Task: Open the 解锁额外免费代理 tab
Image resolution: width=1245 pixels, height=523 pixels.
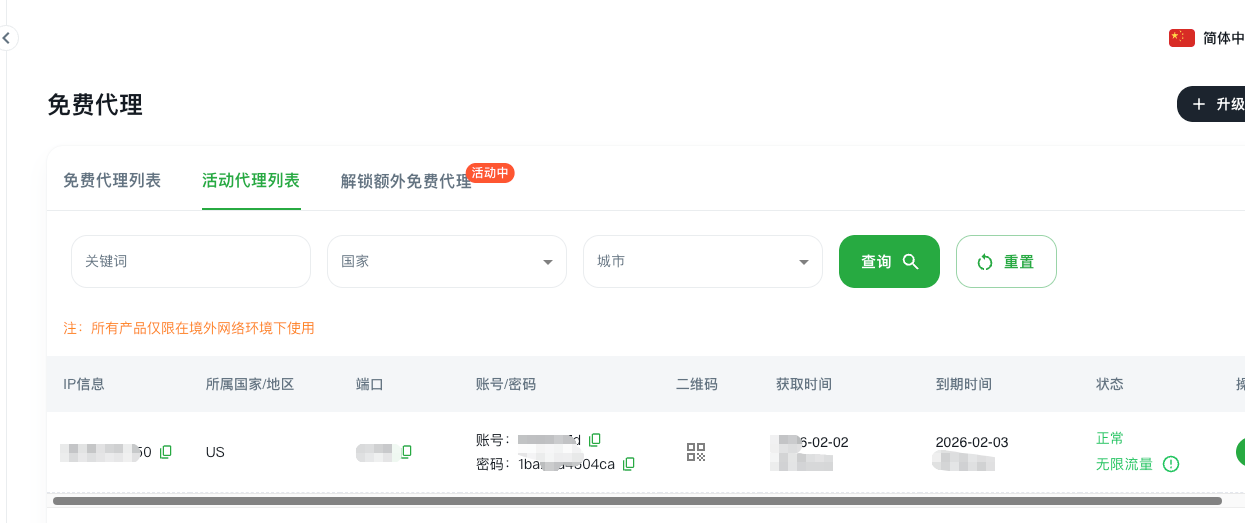Action: [406, 182]
